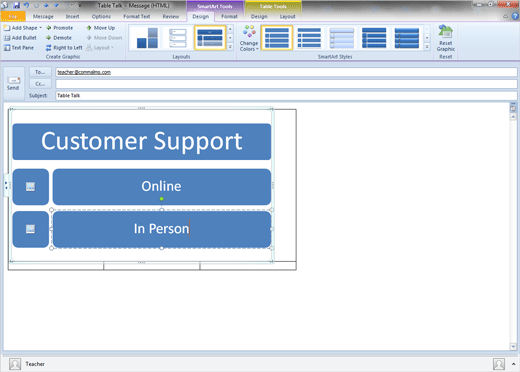Select the Customer Support shape
Viewport: 520px width, 372px height.
pyautogui.click(x=142, y=141)
